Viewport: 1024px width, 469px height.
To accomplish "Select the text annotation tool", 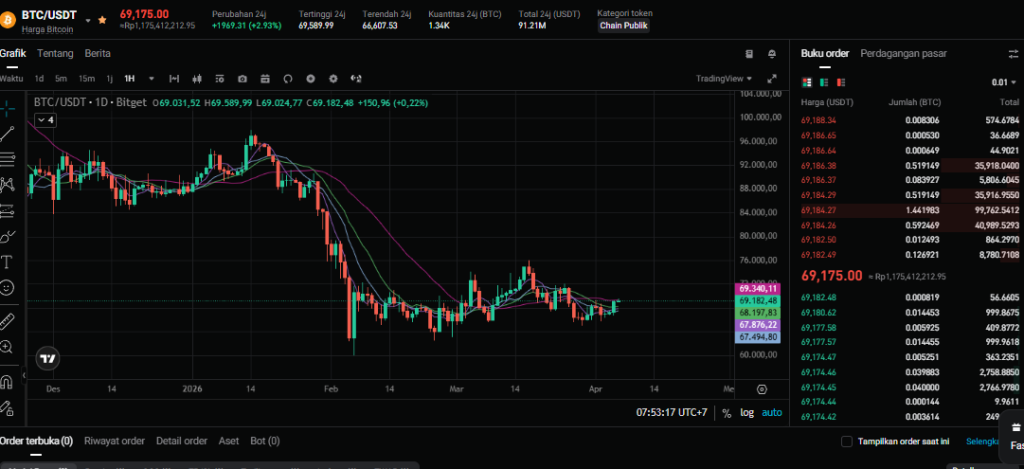I will pyautogui.click(x=7, y=262).
